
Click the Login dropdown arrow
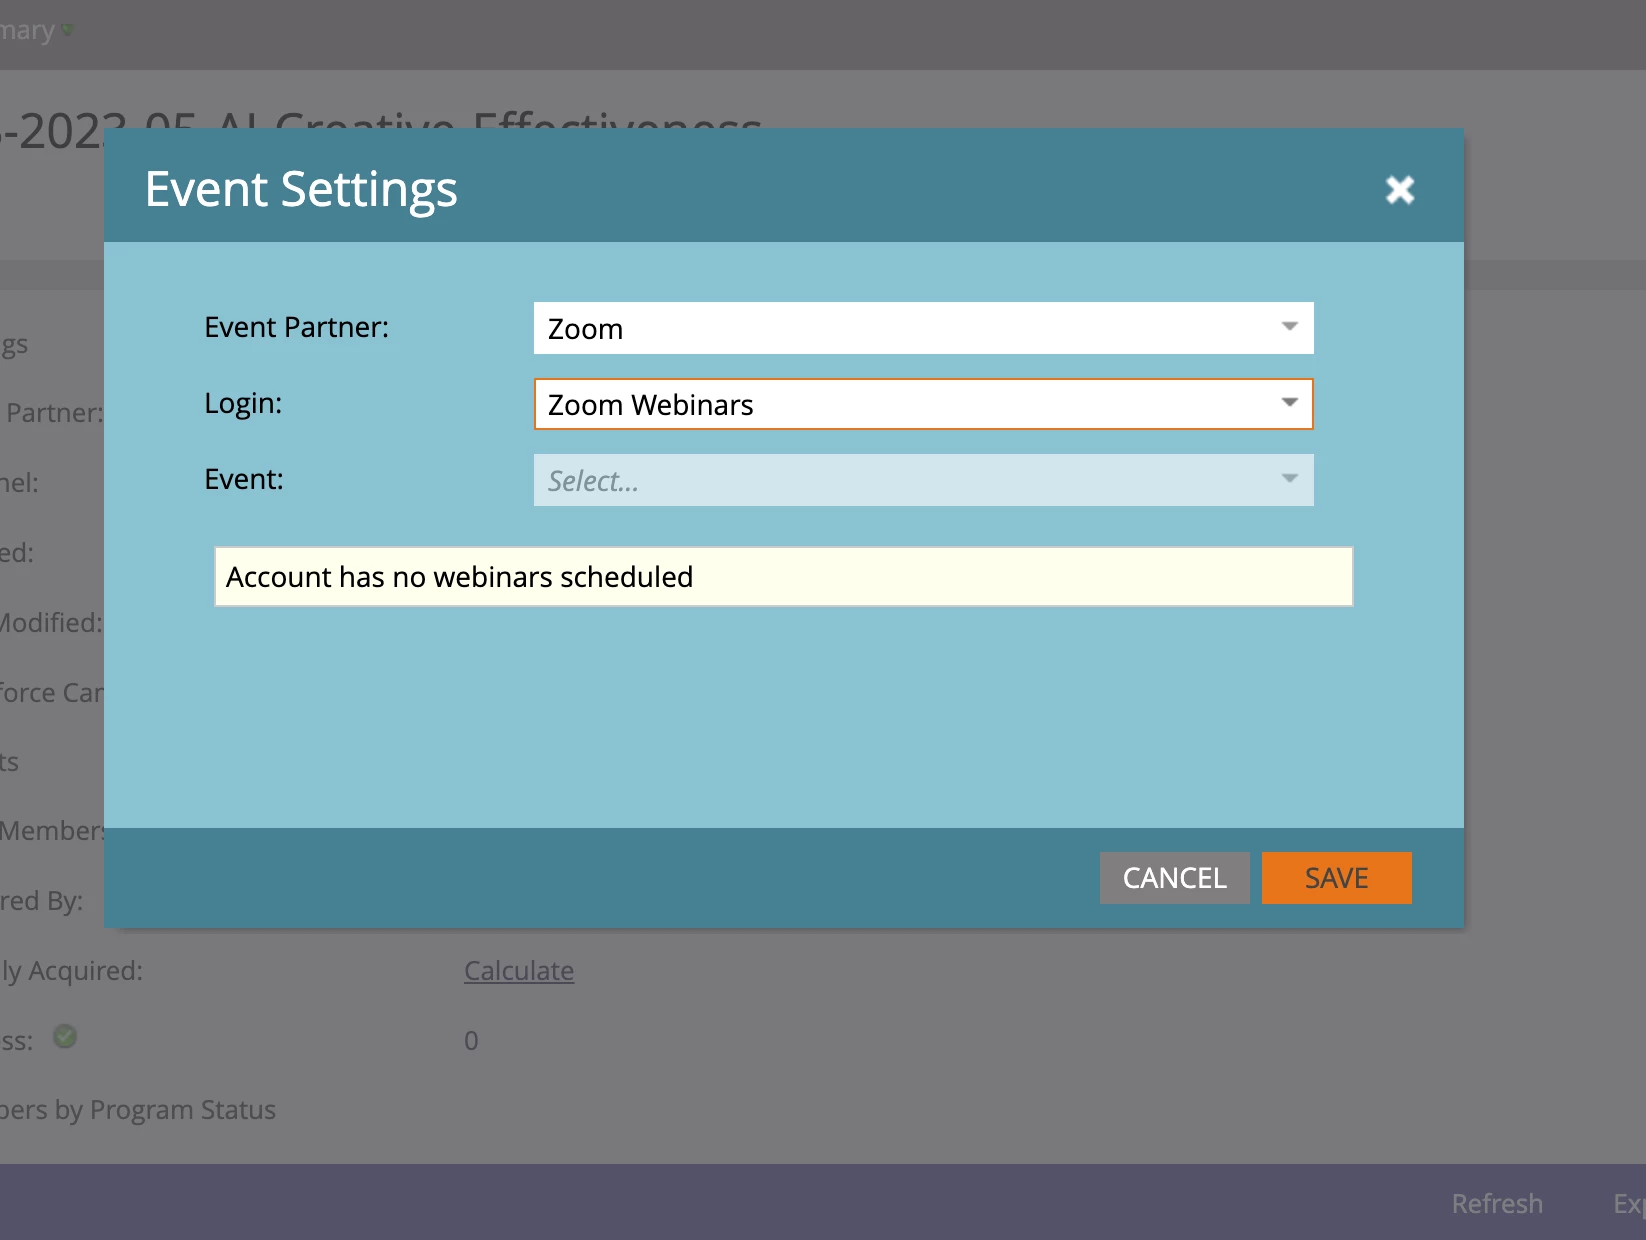pos(1290,403)
